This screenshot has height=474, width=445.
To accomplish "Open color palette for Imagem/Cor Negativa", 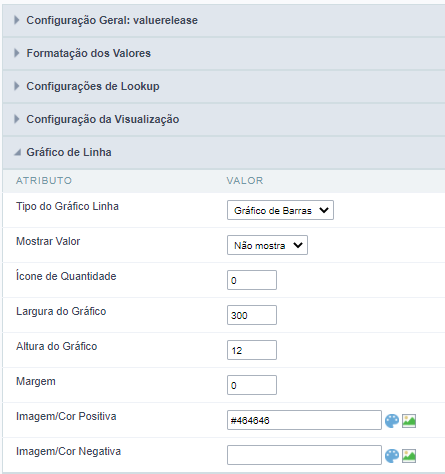I will point(392,456).
